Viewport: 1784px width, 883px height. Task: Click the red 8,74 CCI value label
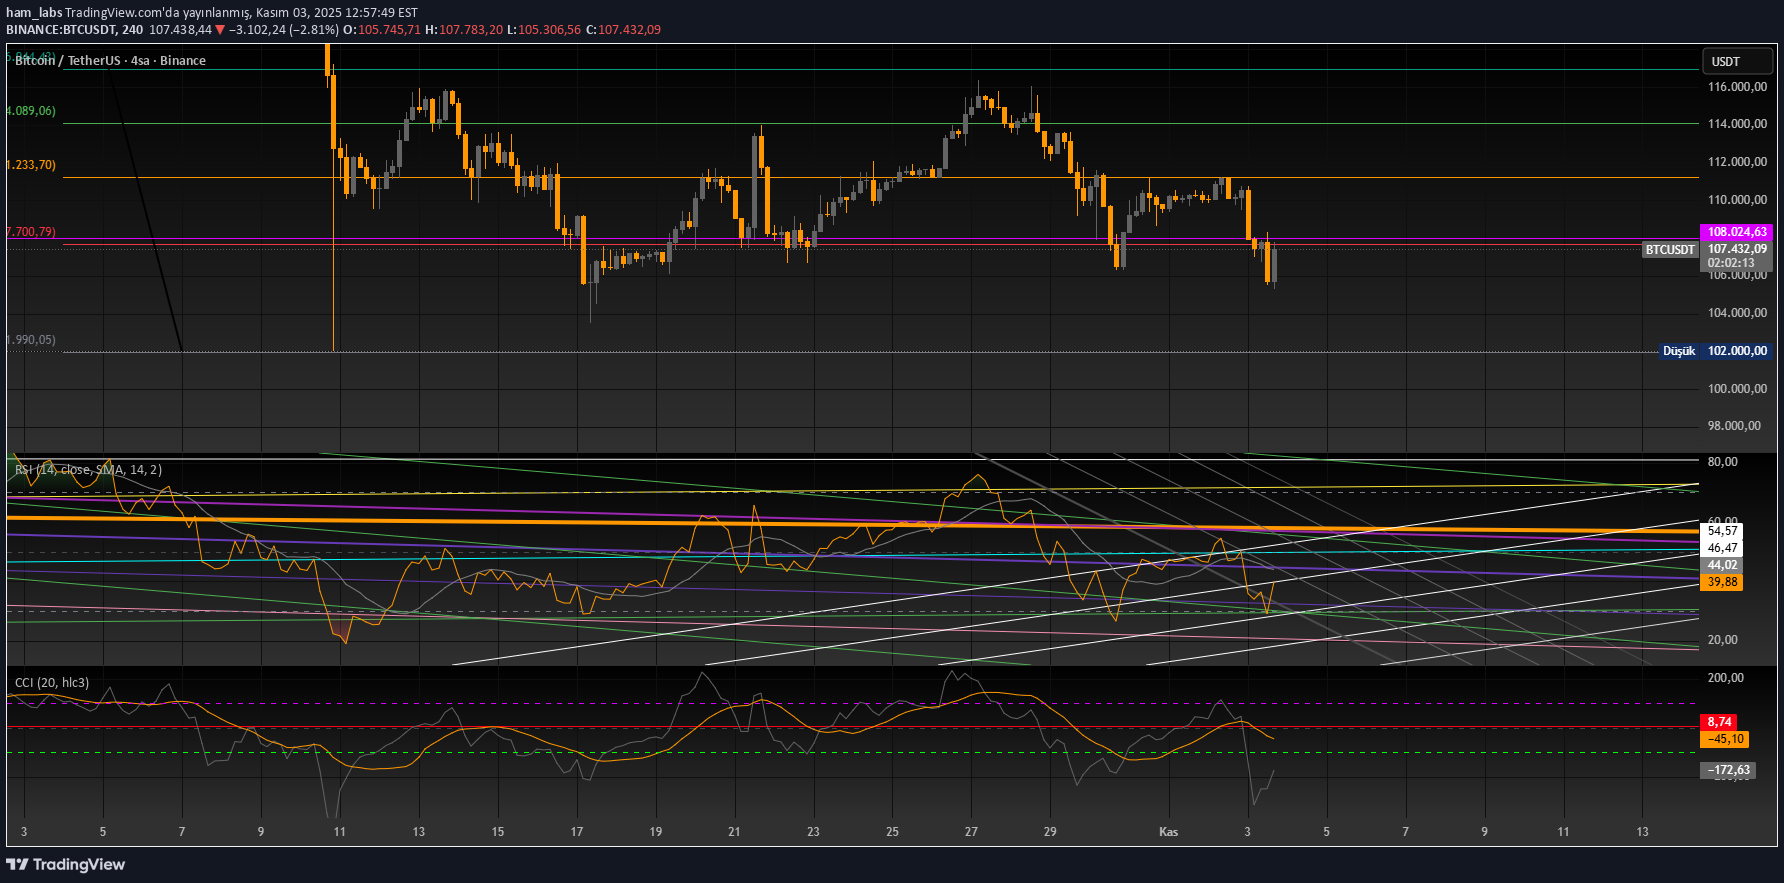tap(1719, 721)
